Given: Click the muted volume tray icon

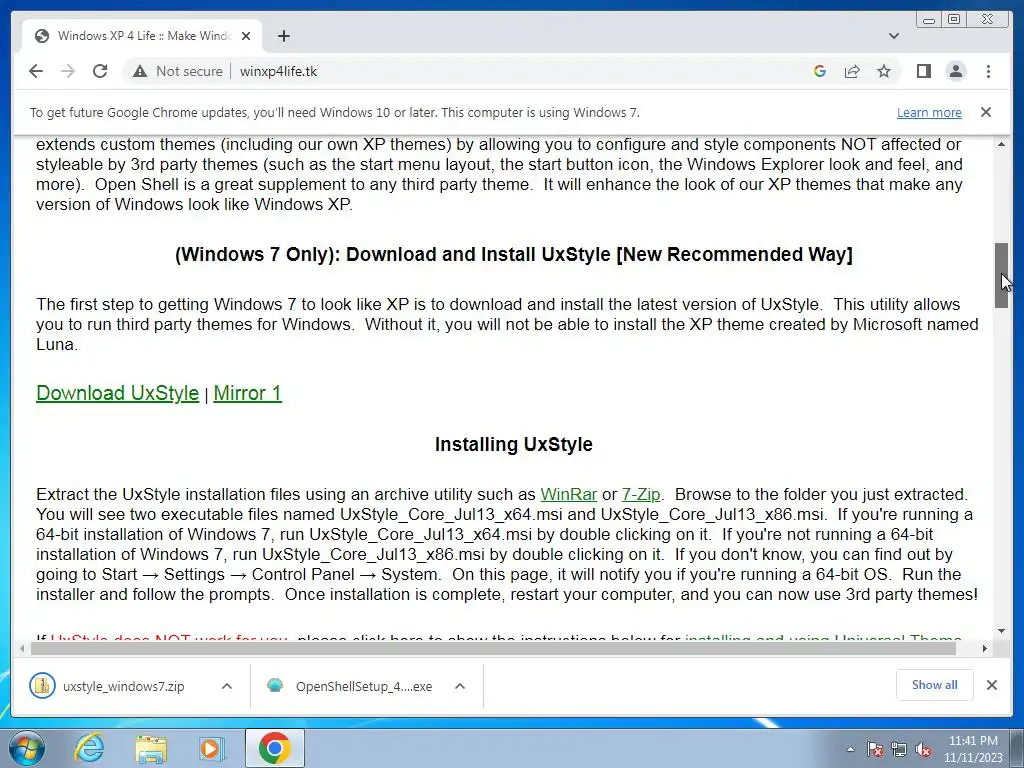Looking at the screenshot, I should (x=923, y=749).
